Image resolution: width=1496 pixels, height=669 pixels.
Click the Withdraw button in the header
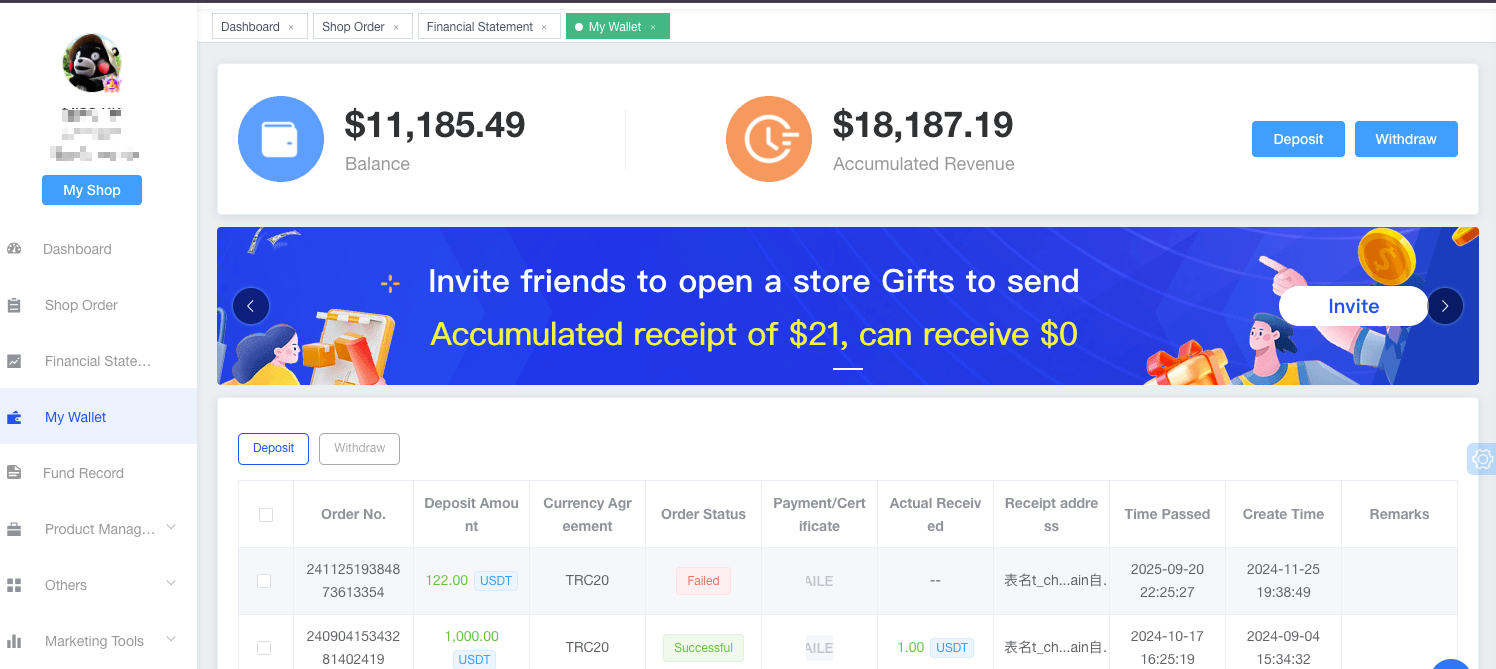pyautogui.click(x=1406, y=139)
